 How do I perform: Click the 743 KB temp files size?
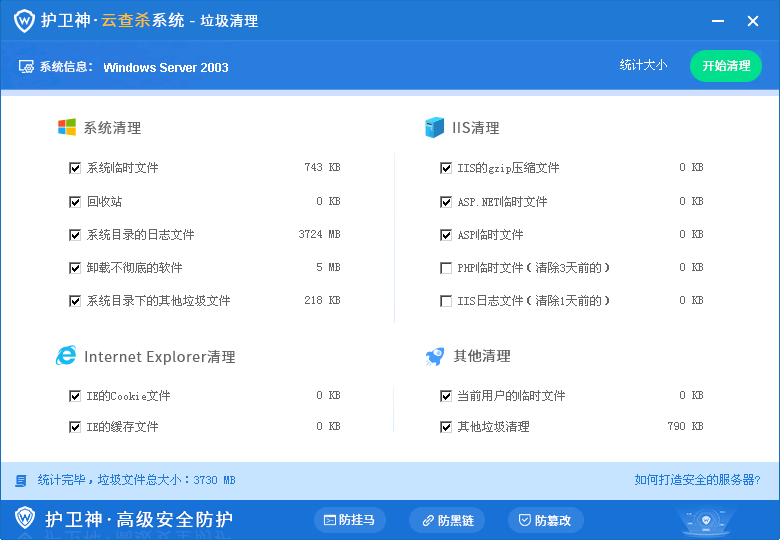(322, 168)
